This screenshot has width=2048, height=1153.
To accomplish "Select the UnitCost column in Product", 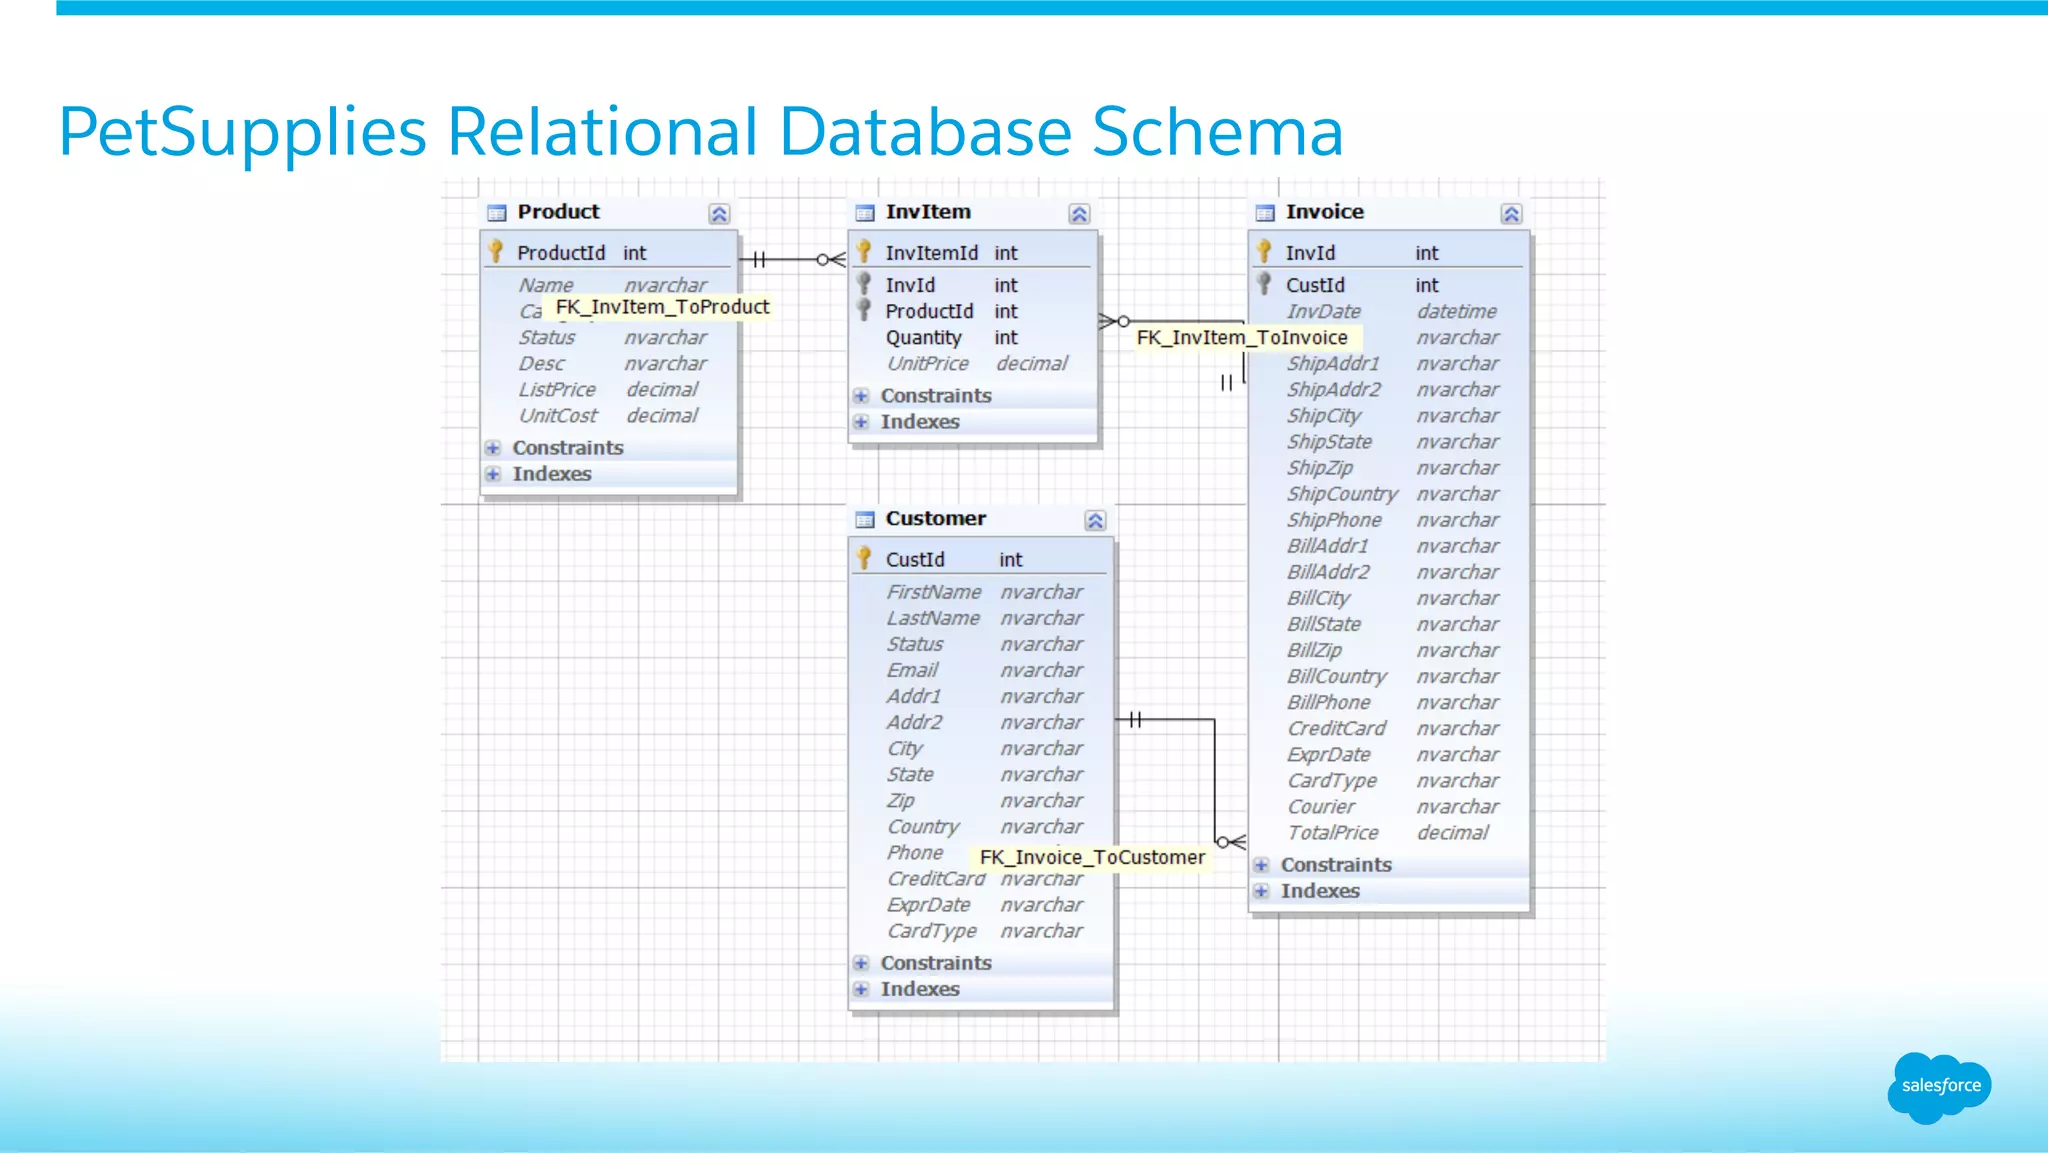I will tap(610, 416).
